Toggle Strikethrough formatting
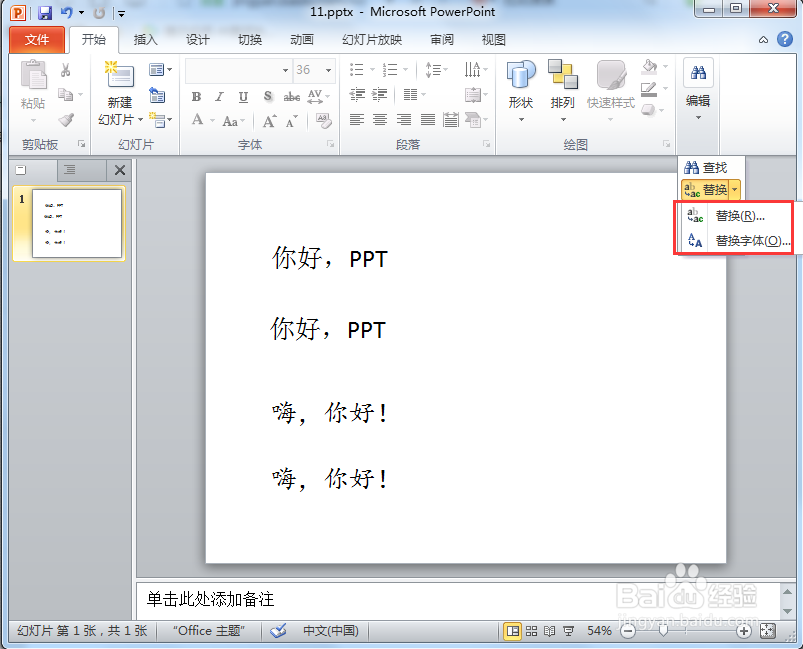This screenshot has height=649, width=803. pos(292,96)
